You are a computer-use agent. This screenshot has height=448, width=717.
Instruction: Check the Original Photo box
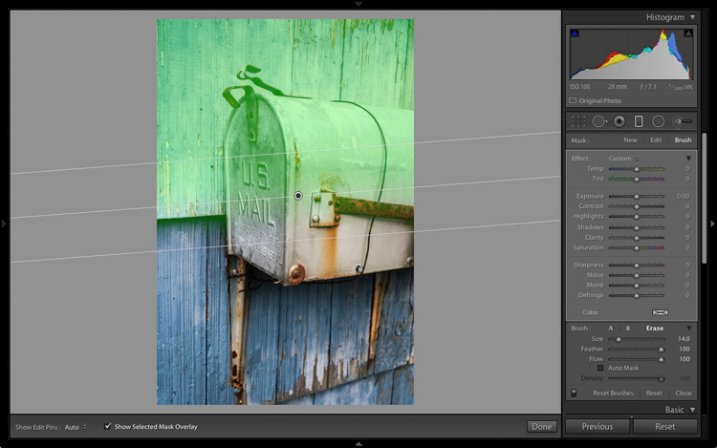click(x=573, y=101)
